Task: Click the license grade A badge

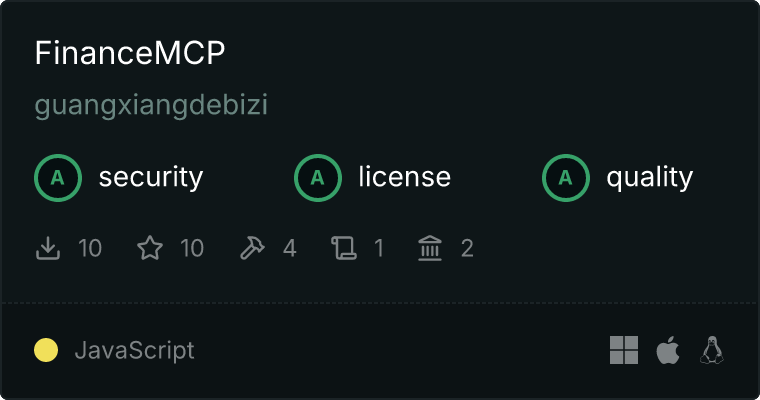Action: (318, 178)
